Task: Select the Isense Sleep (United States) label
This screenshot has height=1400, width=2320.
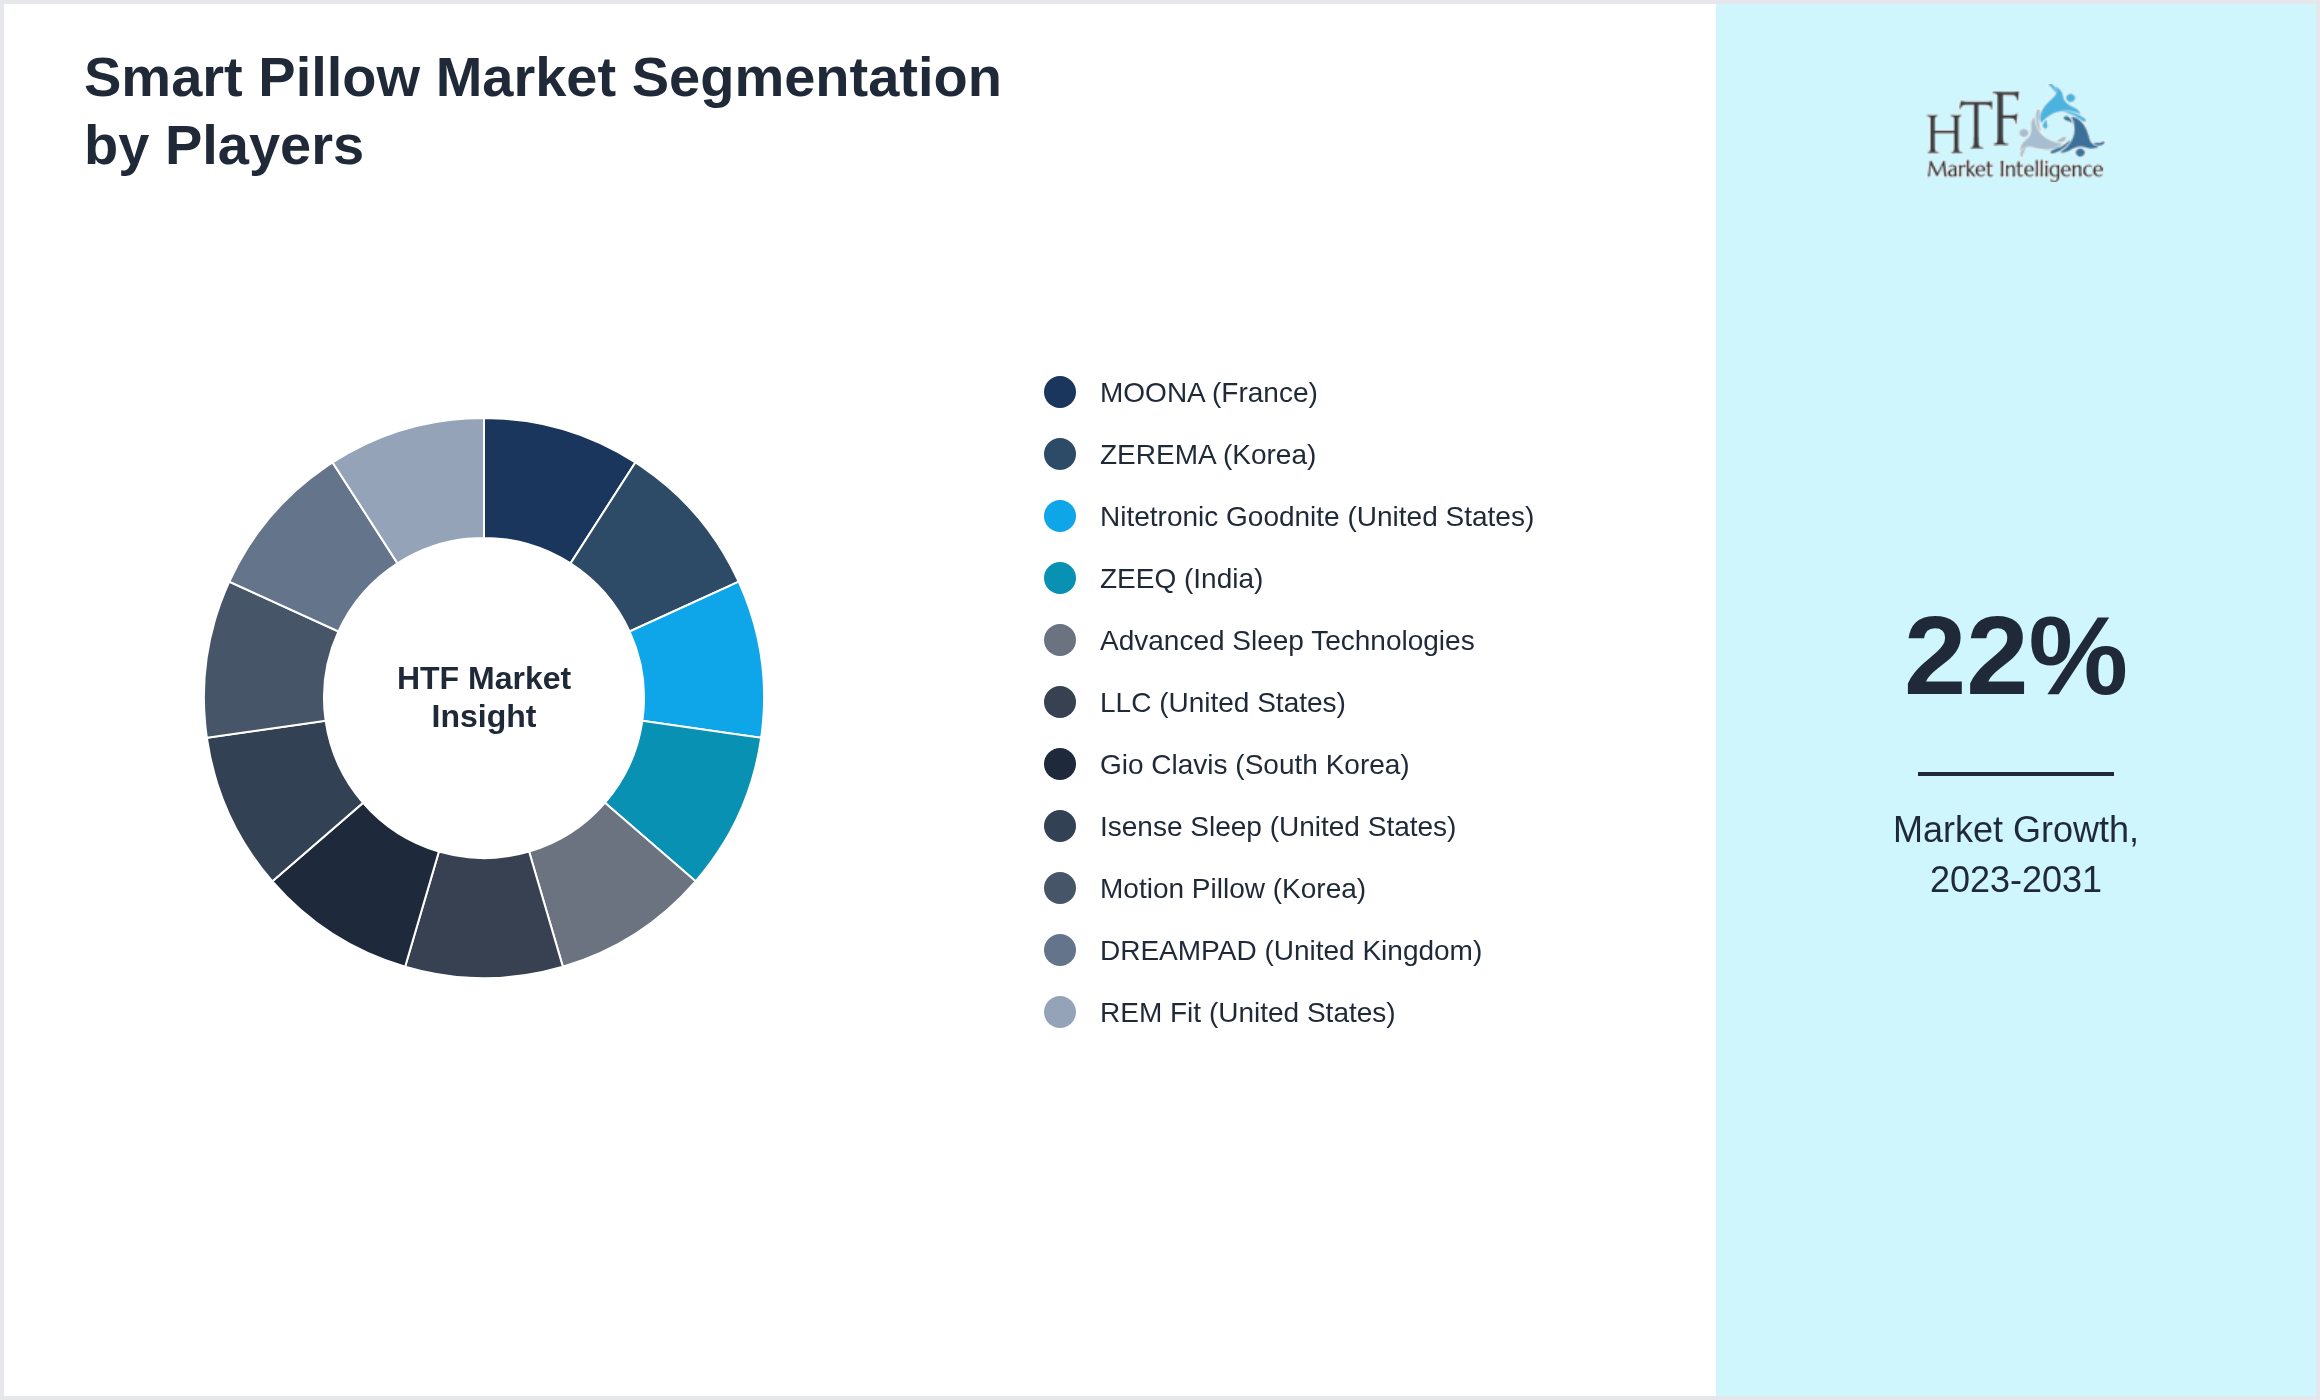Action: pyautogui.click(x=1277, y=827)
